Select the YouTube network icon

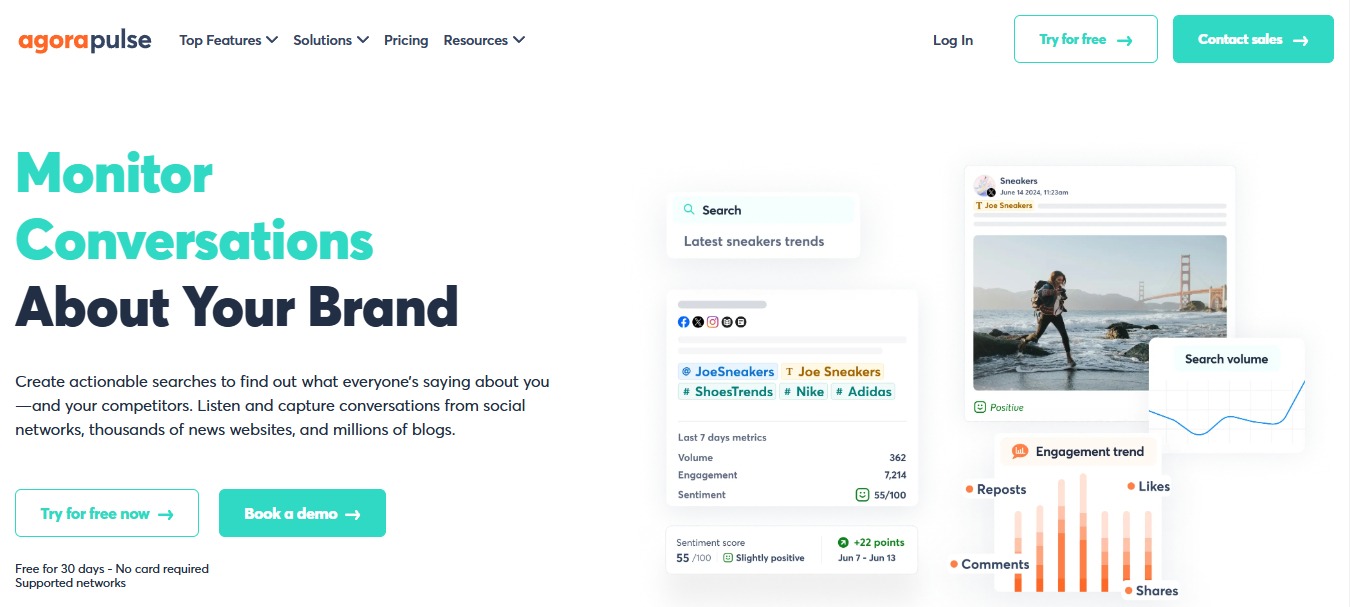point(727,322)
